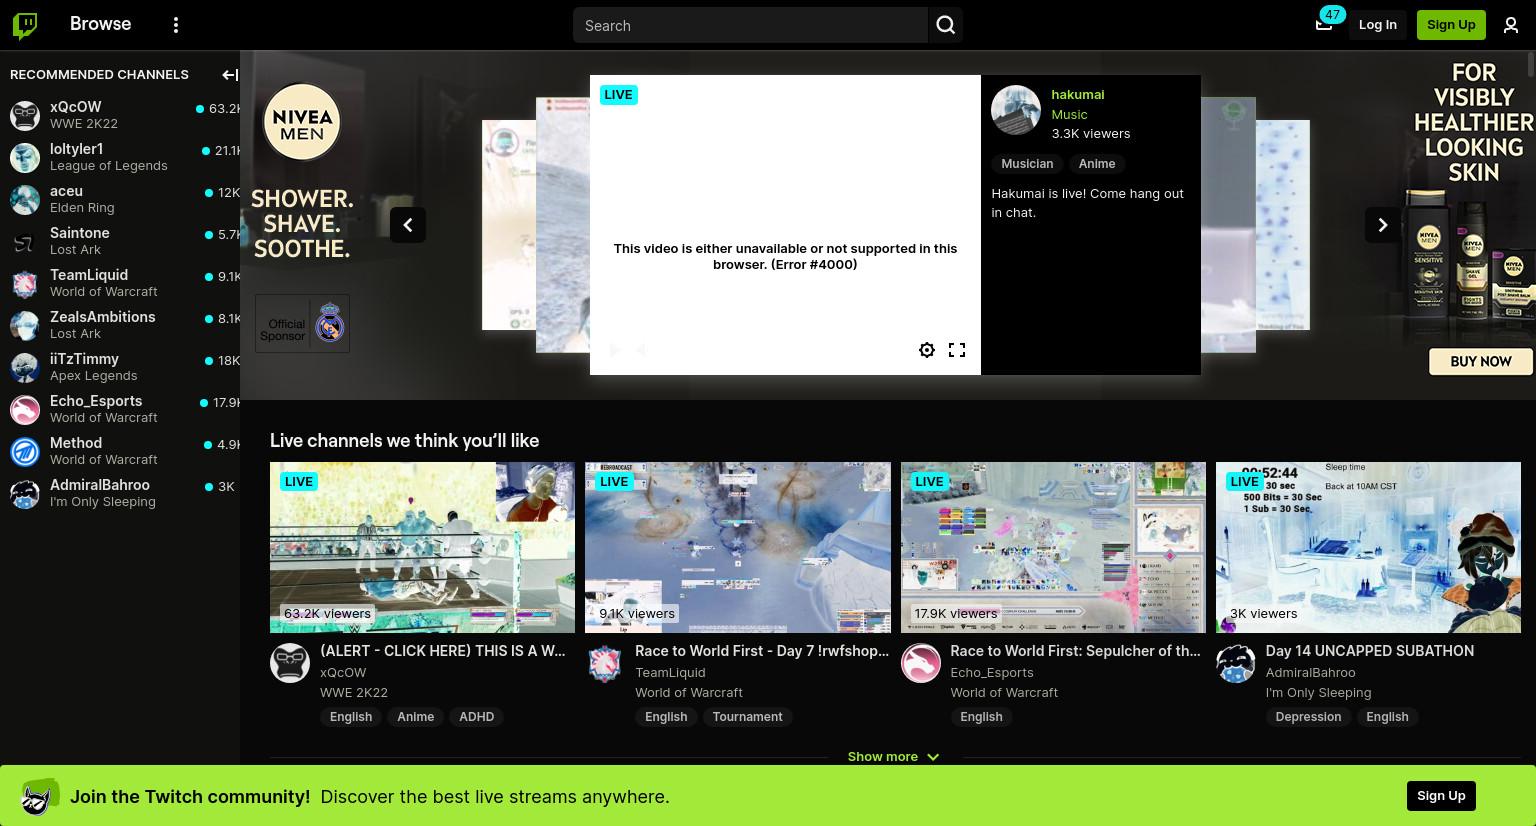Viewport: 1536px width, 826px height.
Task: Open WWE 2K22 category under xQcOW card
Action: [x=354, y=693]
